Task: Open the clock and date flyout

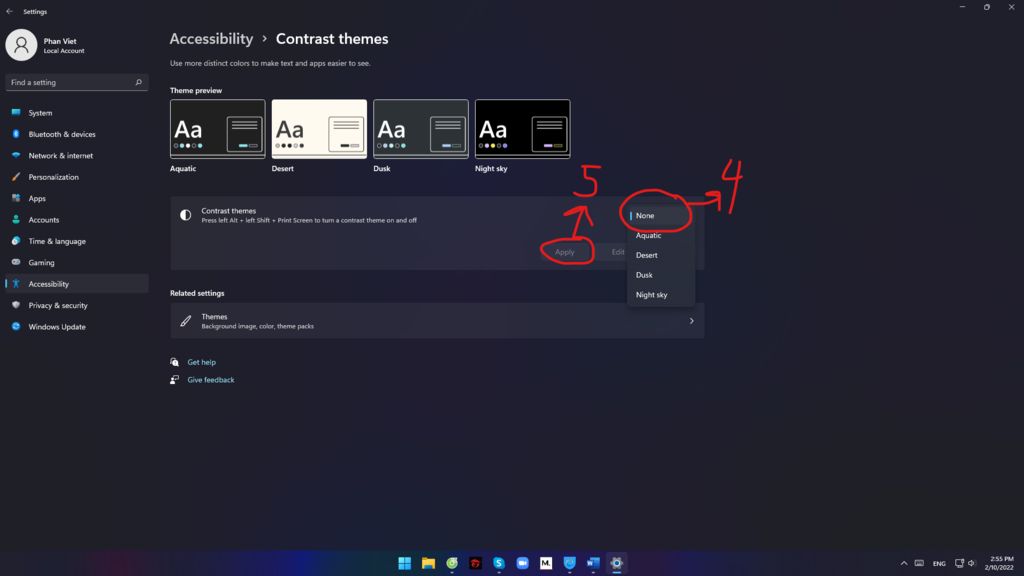Action: coord(999,563)
